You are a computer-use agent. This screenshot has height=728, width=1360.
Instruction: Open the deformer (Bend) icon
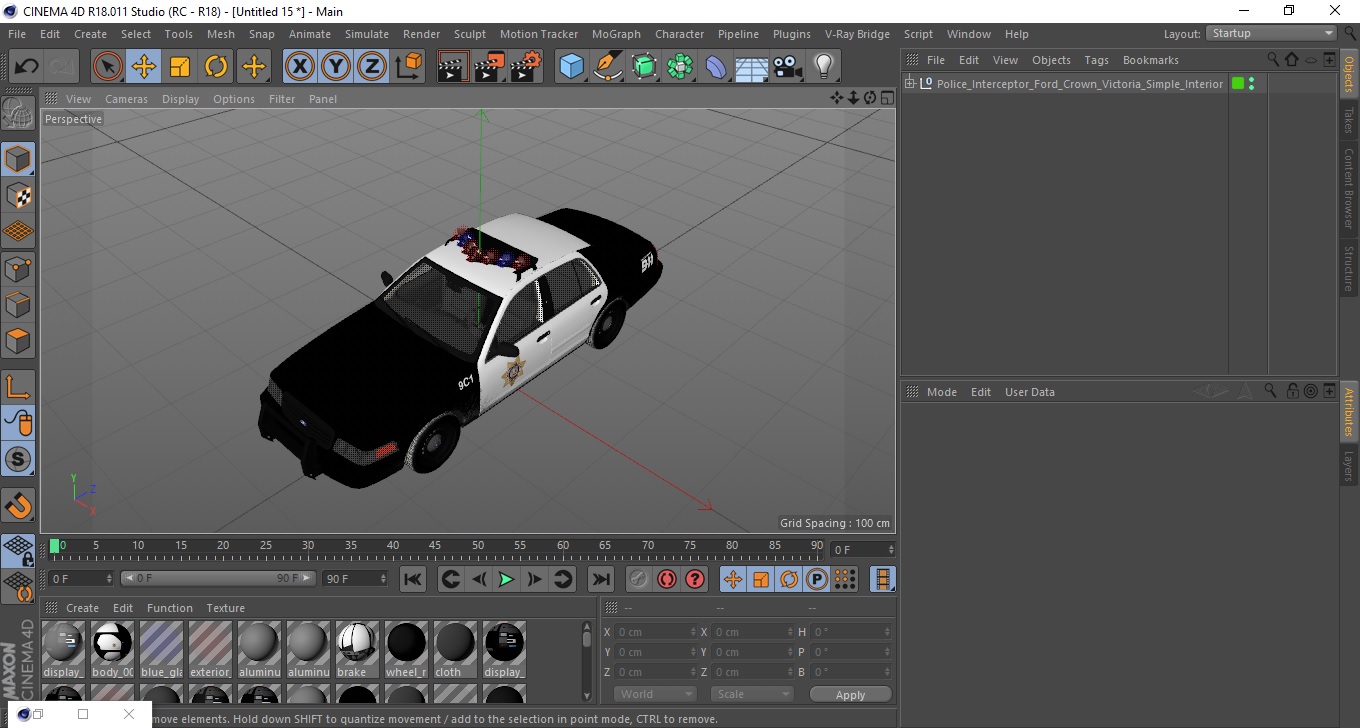click(716, 67)
